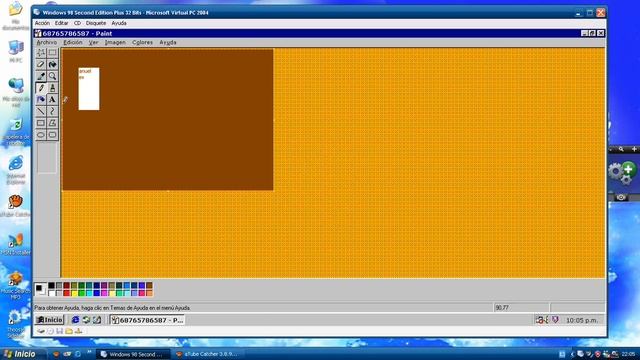Screen dimensions: 640x360
Task: Pick the yellow color swatch
Action: click(74, 293)
